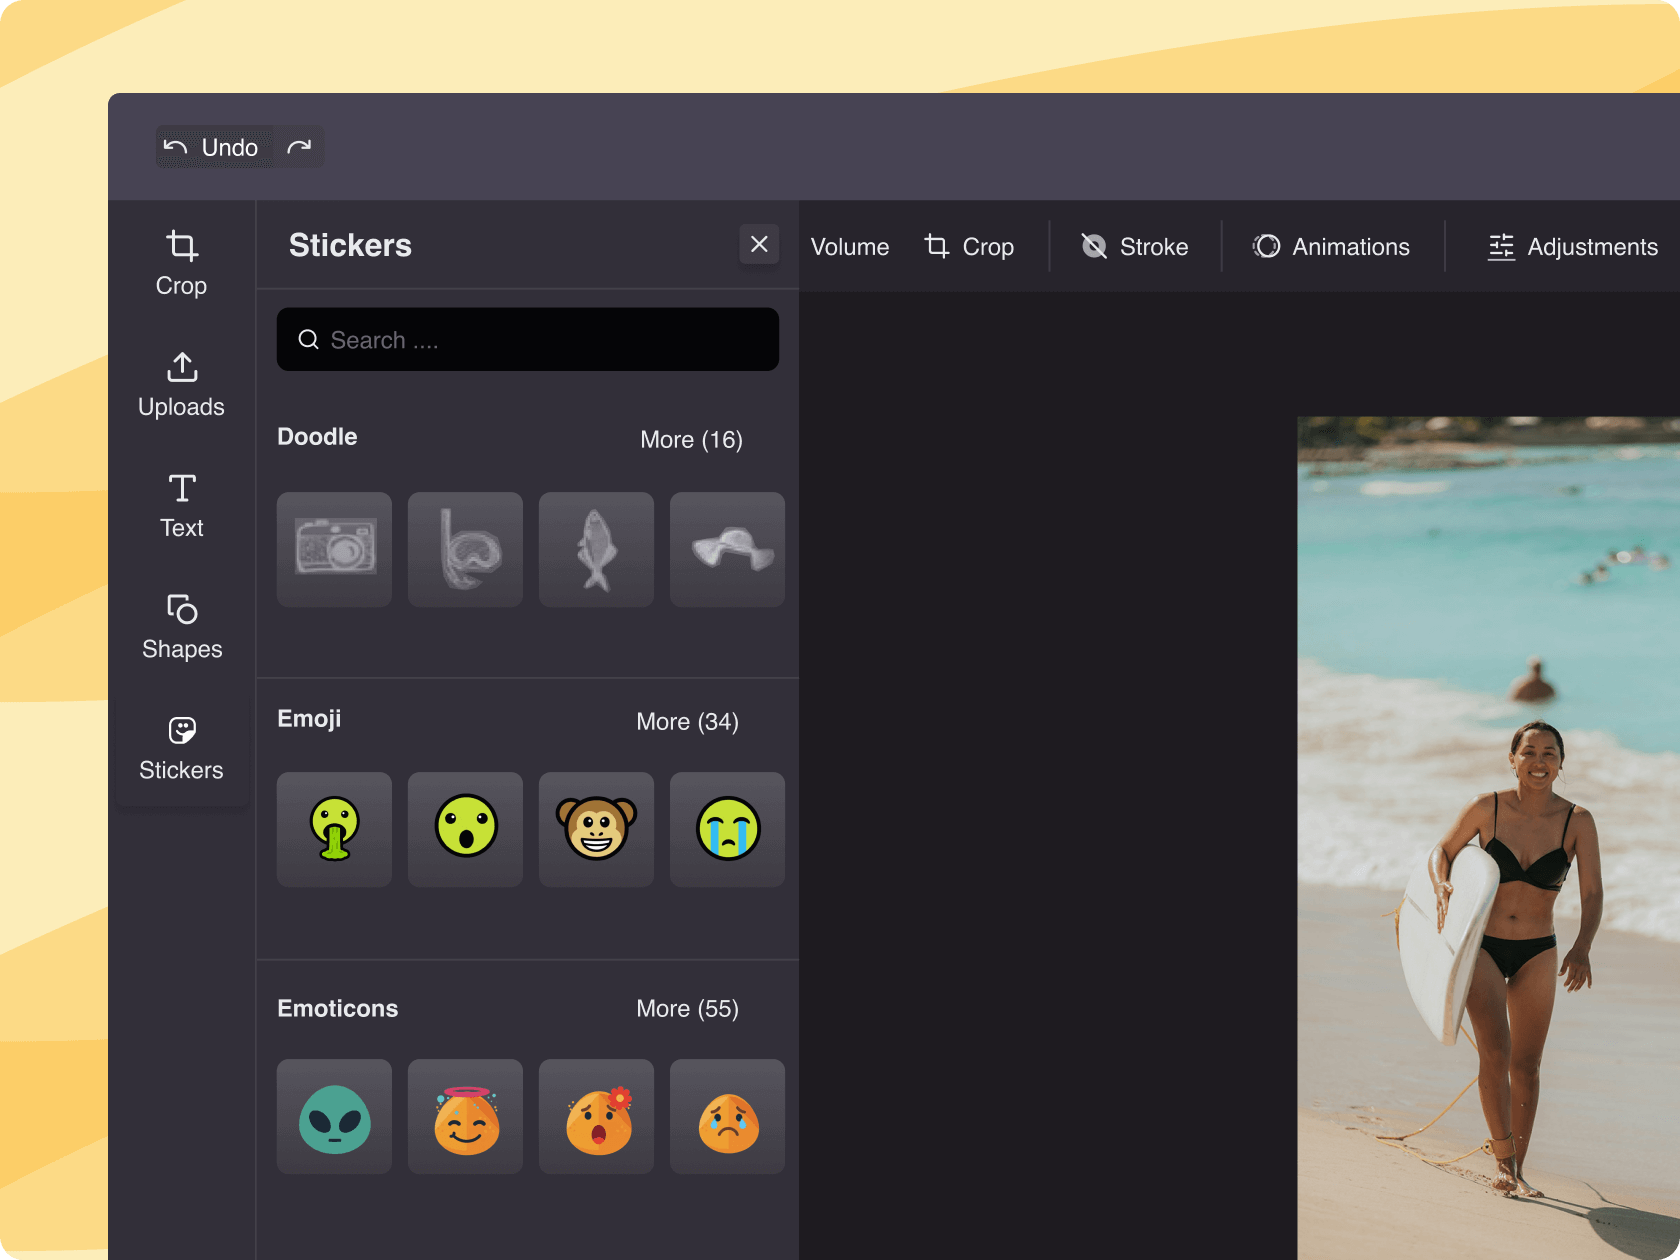Show more Emoji stickers
Viewport: 1680px width, 1260px height.
[687, 721]
